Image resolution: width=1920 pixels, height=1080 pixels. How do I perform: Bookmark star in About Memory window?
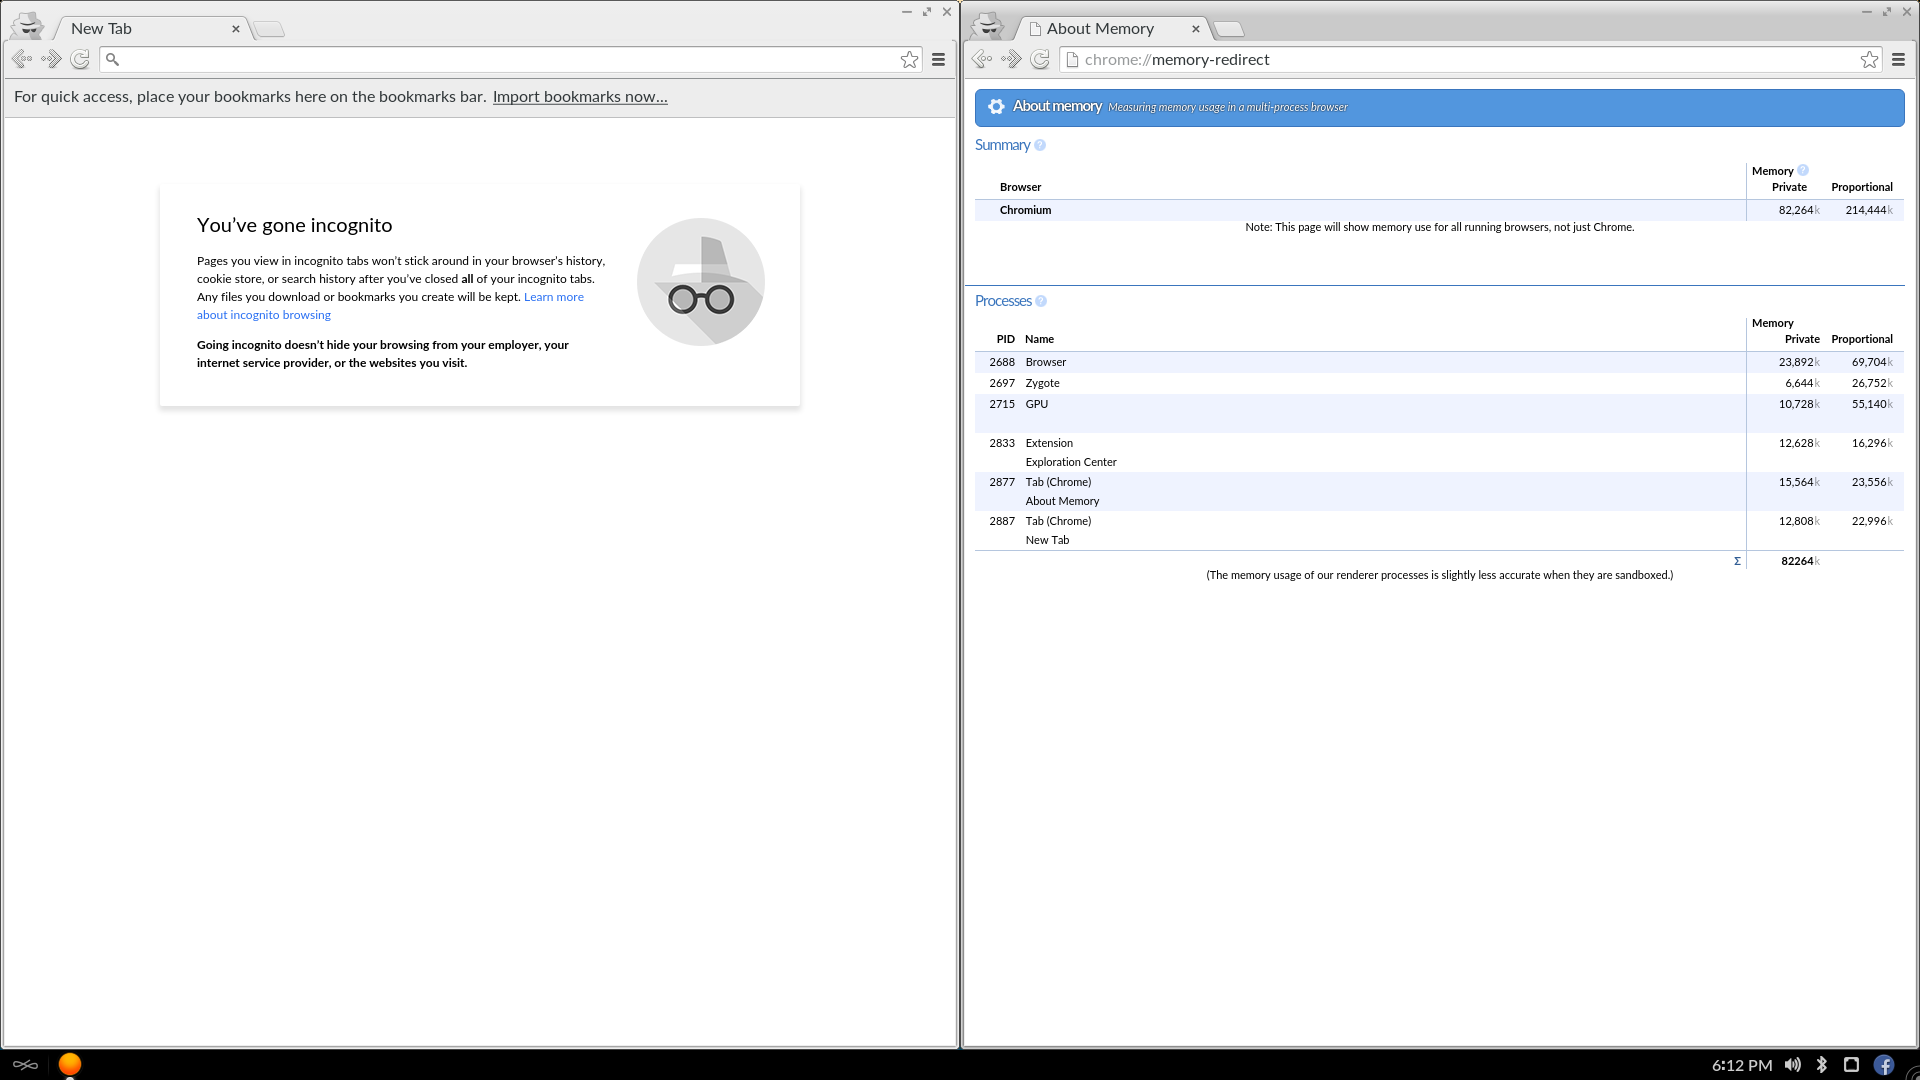click(x=1869, y=59)
